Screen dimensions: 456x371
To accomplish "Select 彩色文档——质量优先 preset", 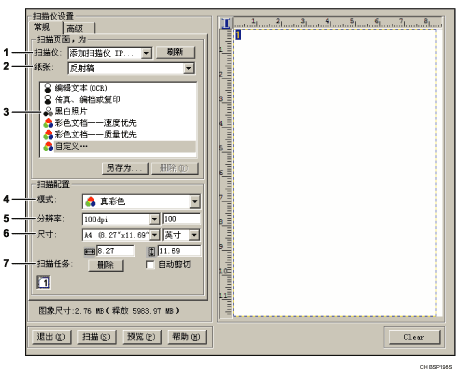I will point(118,135).
